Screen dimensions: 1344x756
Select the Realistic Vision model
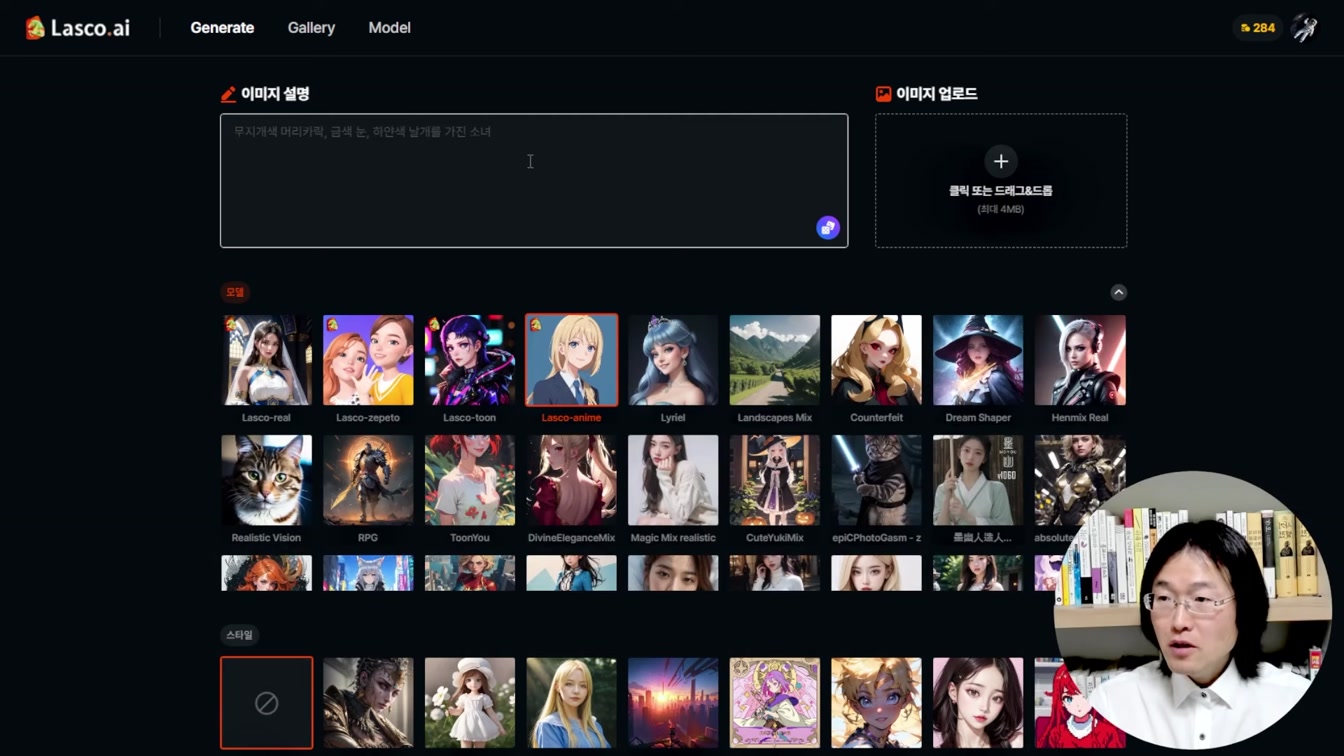(x=266, y=480)
